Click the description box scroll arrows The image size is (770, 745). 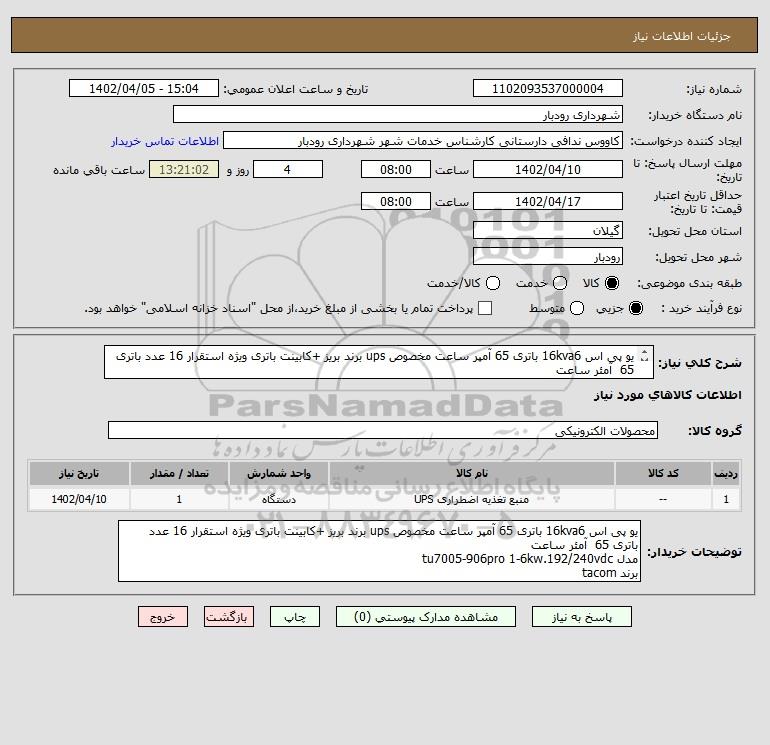645,355
